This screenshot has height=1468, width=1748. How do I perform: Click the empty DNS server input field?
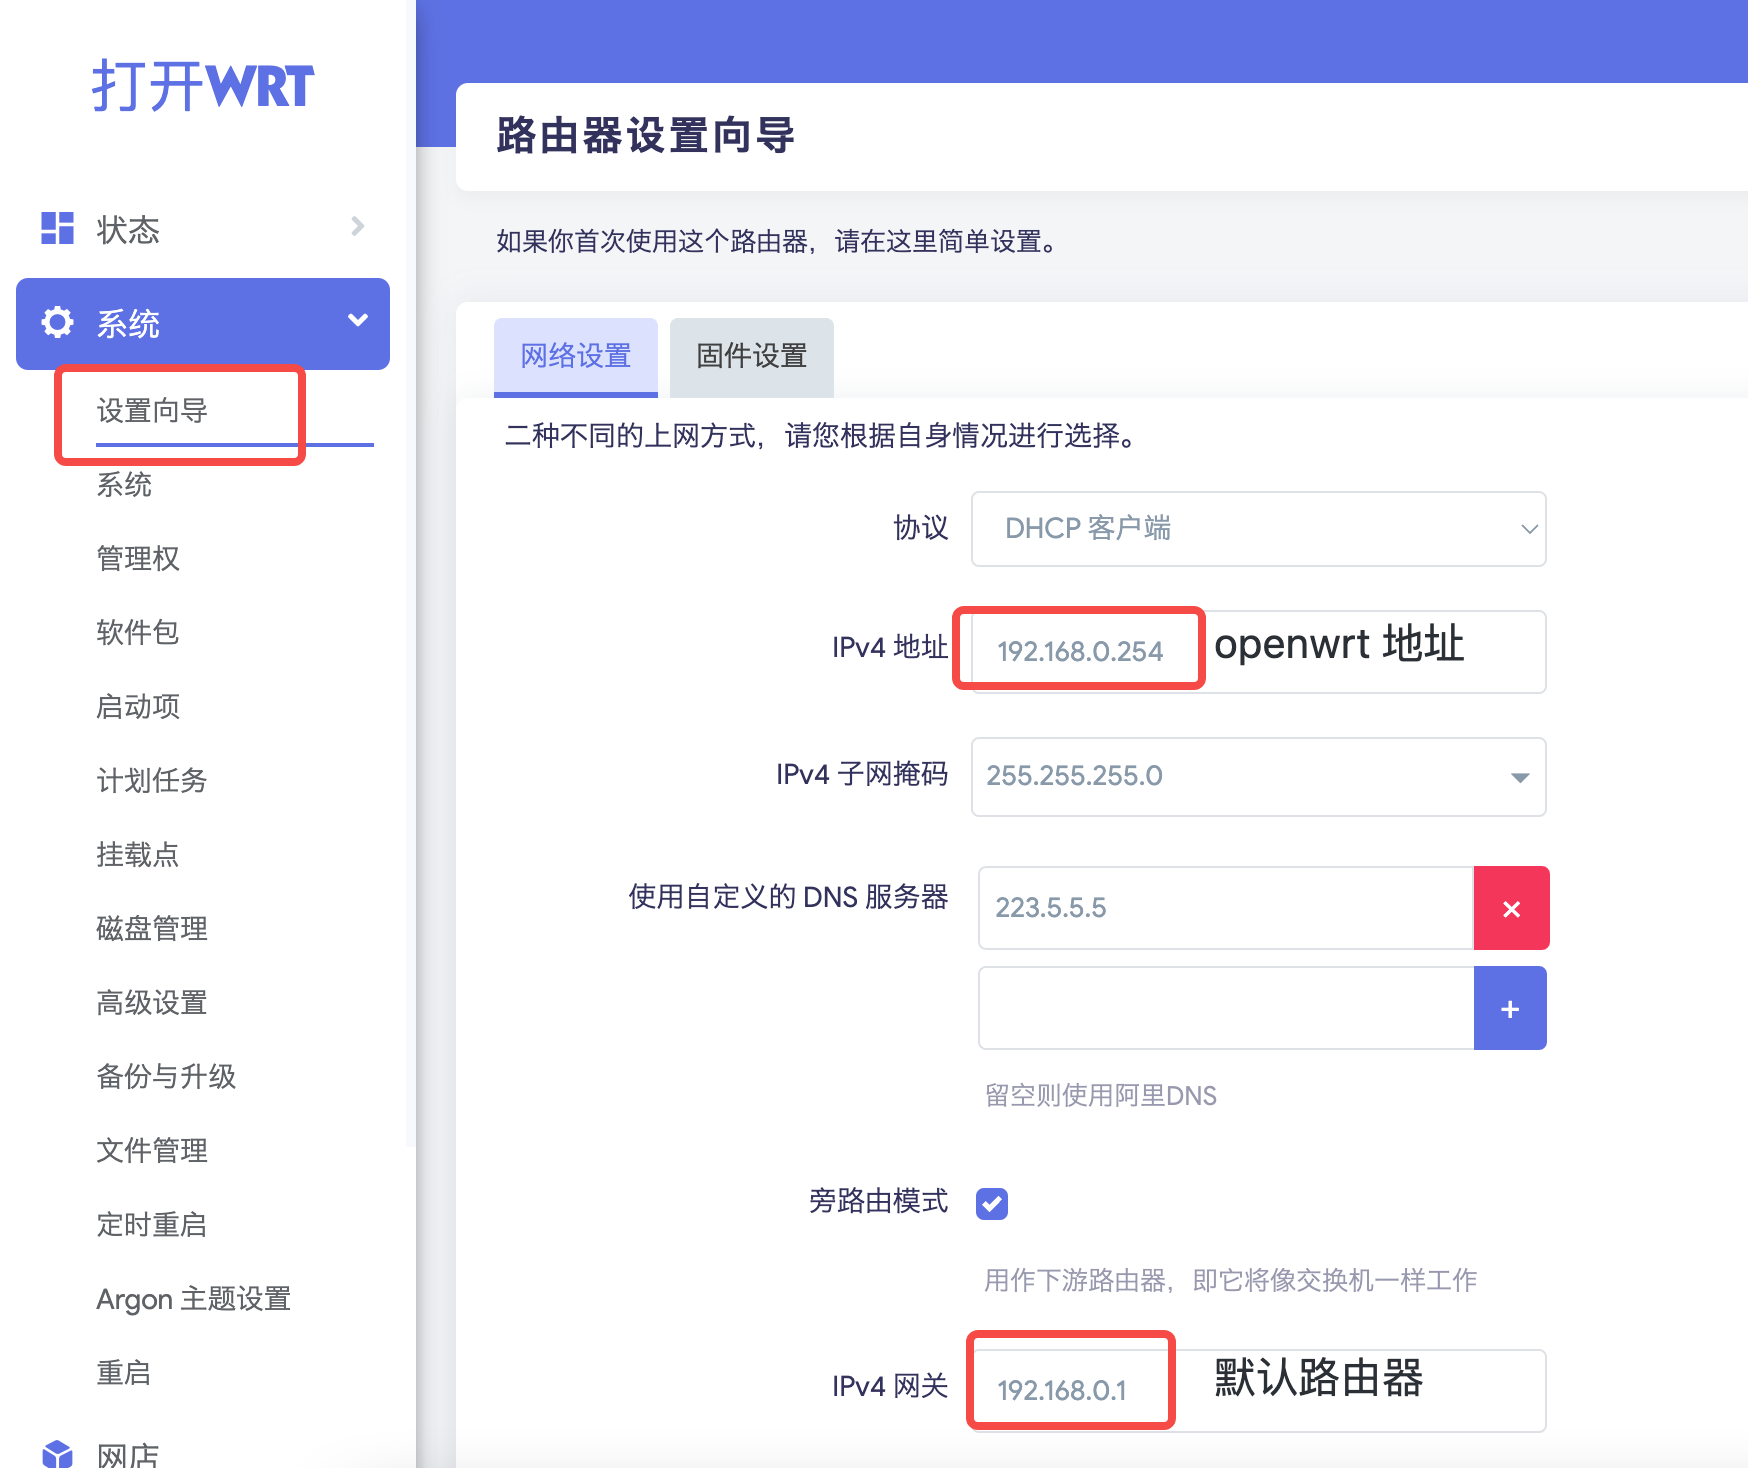coord(1226,1008)
